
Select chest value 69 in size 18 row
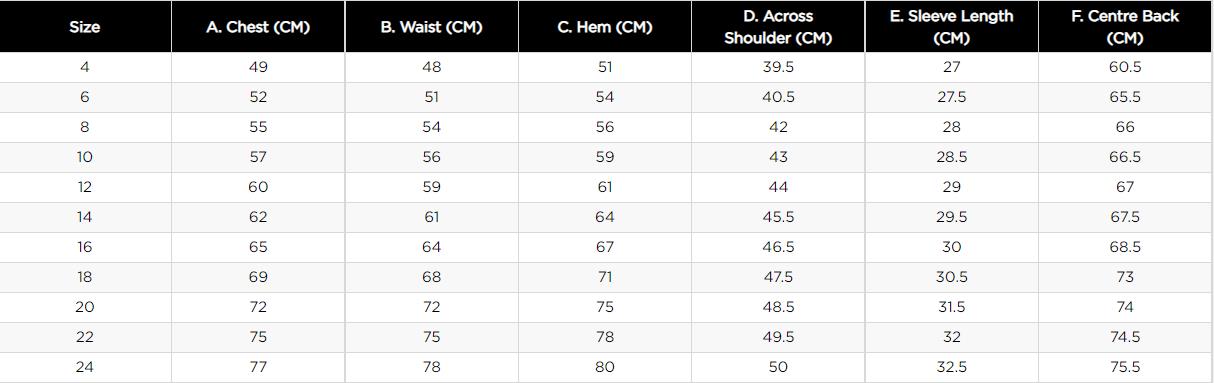(x=258, y=277)
